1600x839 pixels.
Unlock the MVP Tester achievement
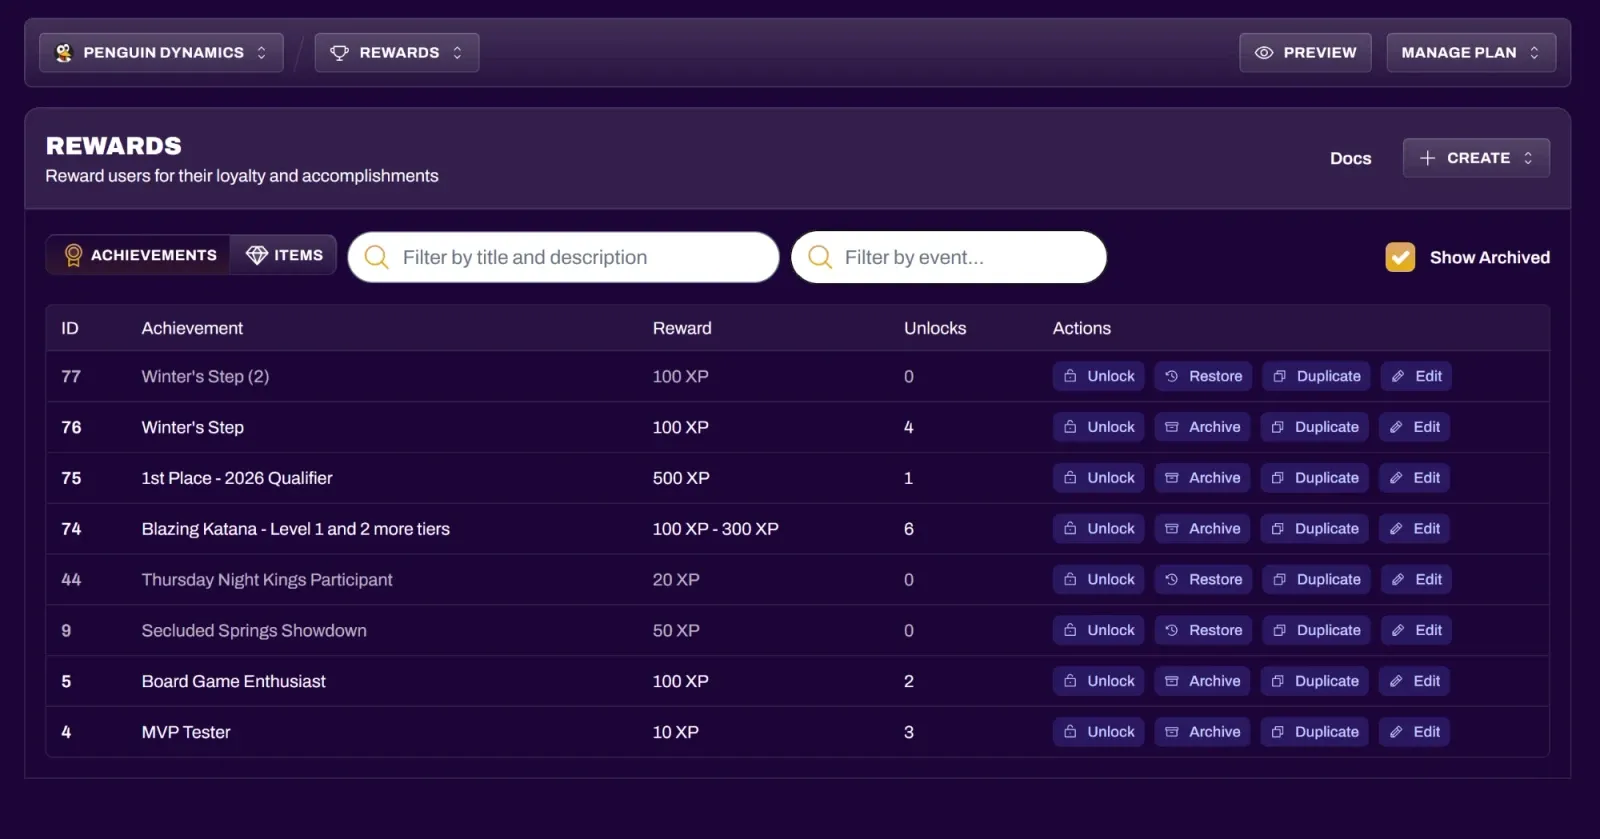(x=1099, y=732)
